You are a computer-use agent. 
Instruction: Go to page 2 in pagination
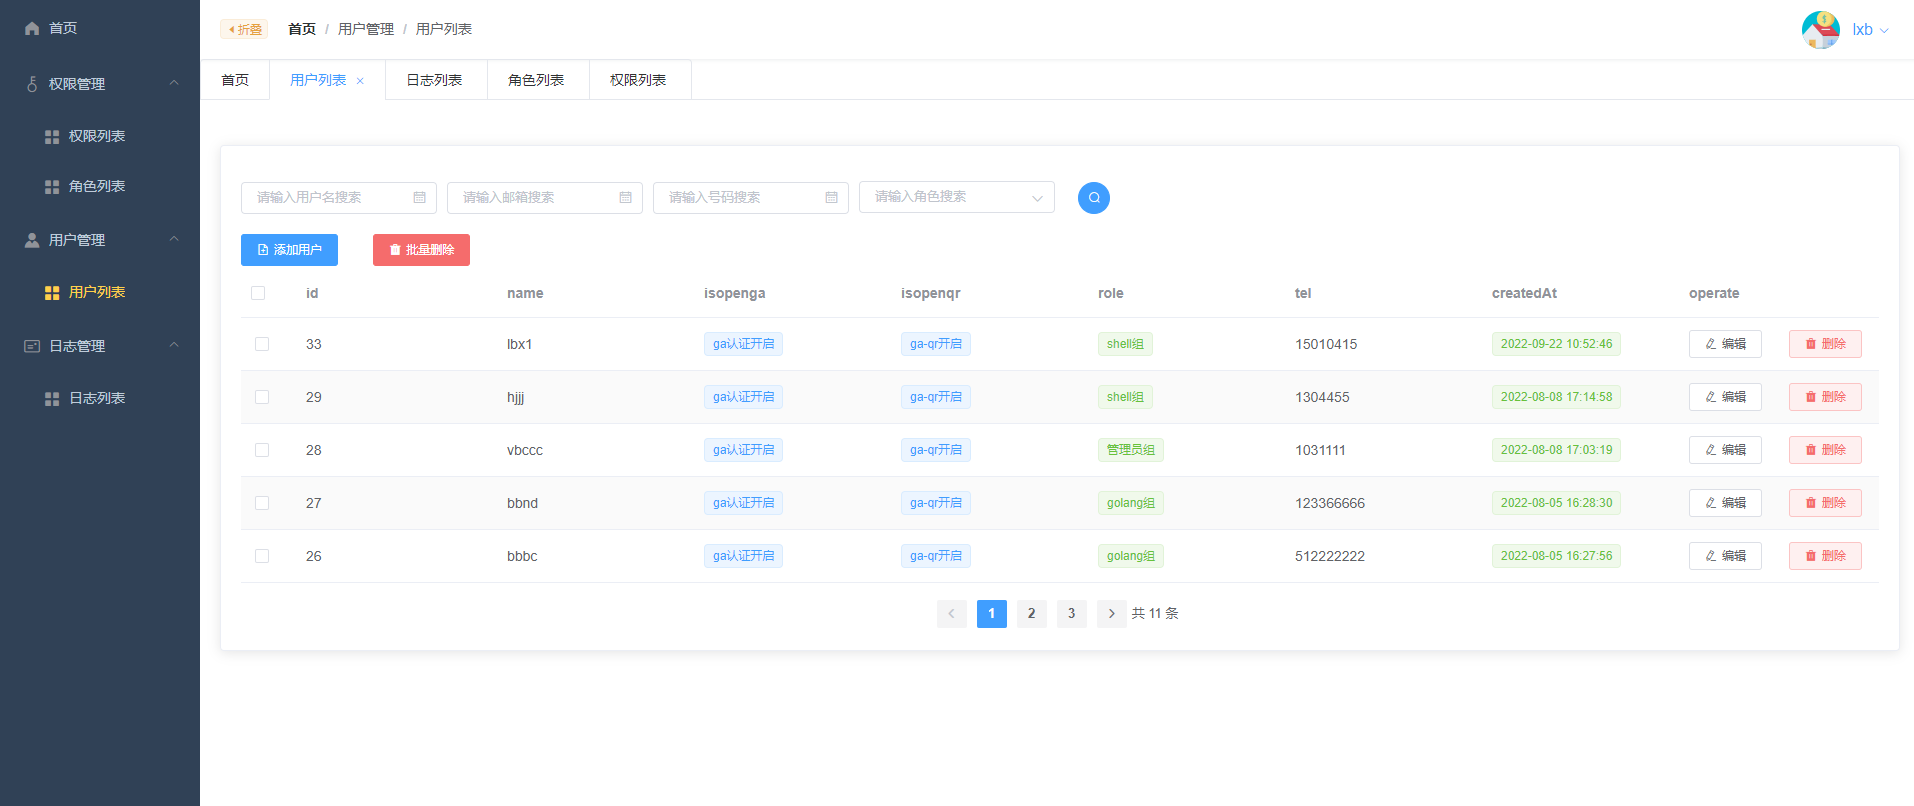1031,614
